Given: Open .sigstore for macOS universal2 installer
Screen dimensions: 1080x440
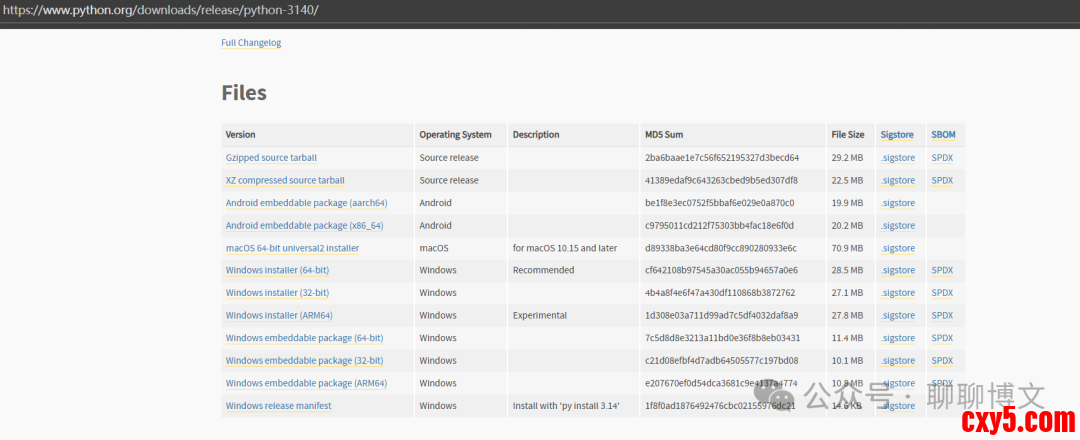Looking at the screenshot, I should pyautogui.click(x=897, y=248).
